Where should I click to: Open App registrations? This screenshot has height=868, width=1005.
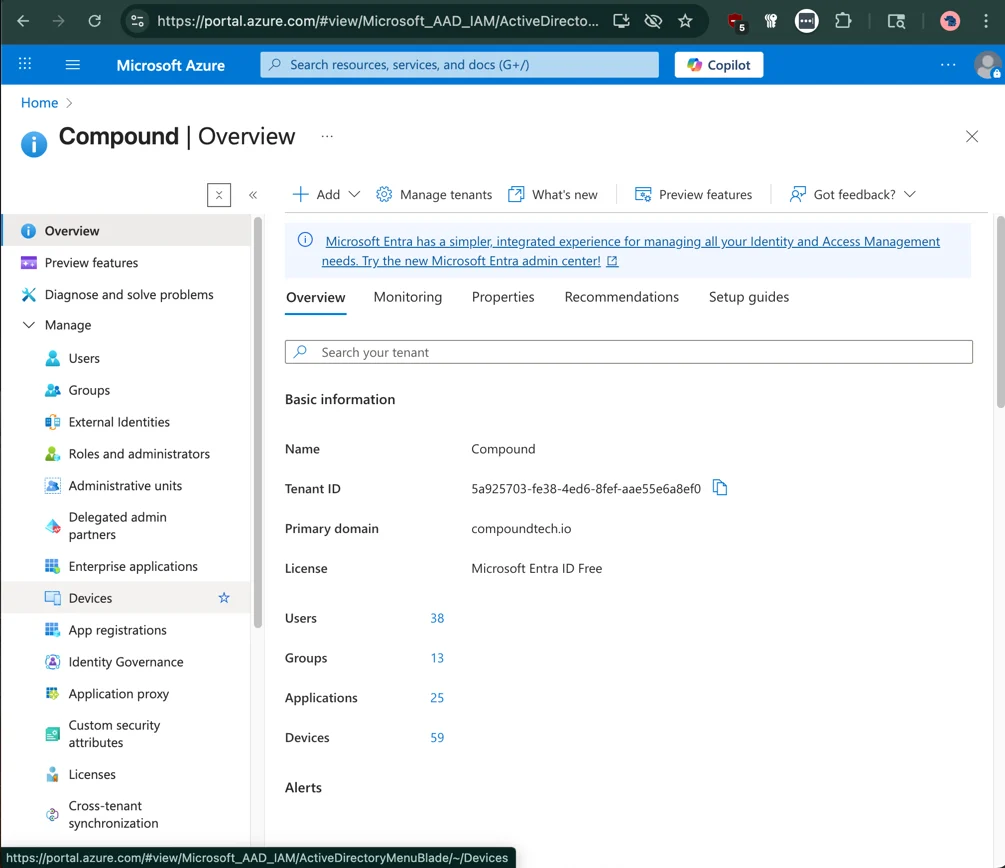[117, 629]
